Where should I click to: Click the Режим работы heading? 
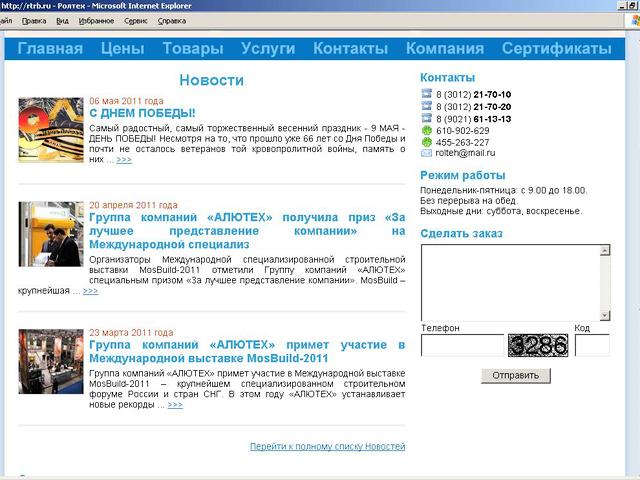coord(462,176)
